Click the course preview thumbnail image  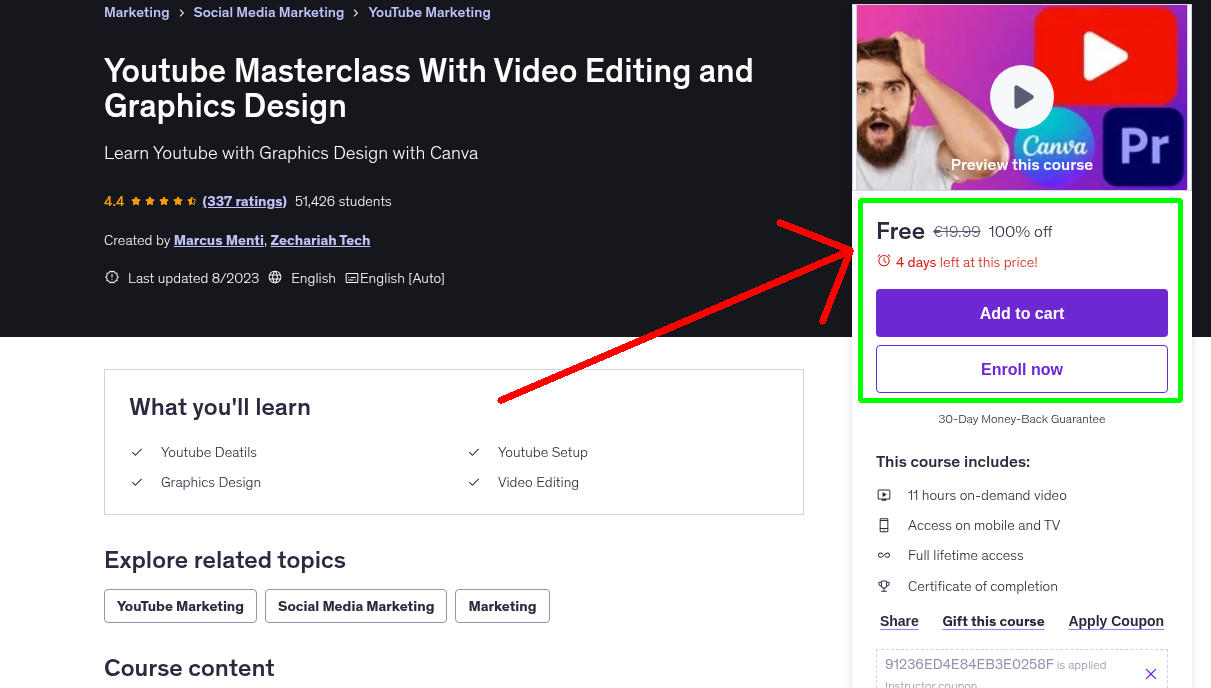pyautogui.click(x=1021, y=97)
